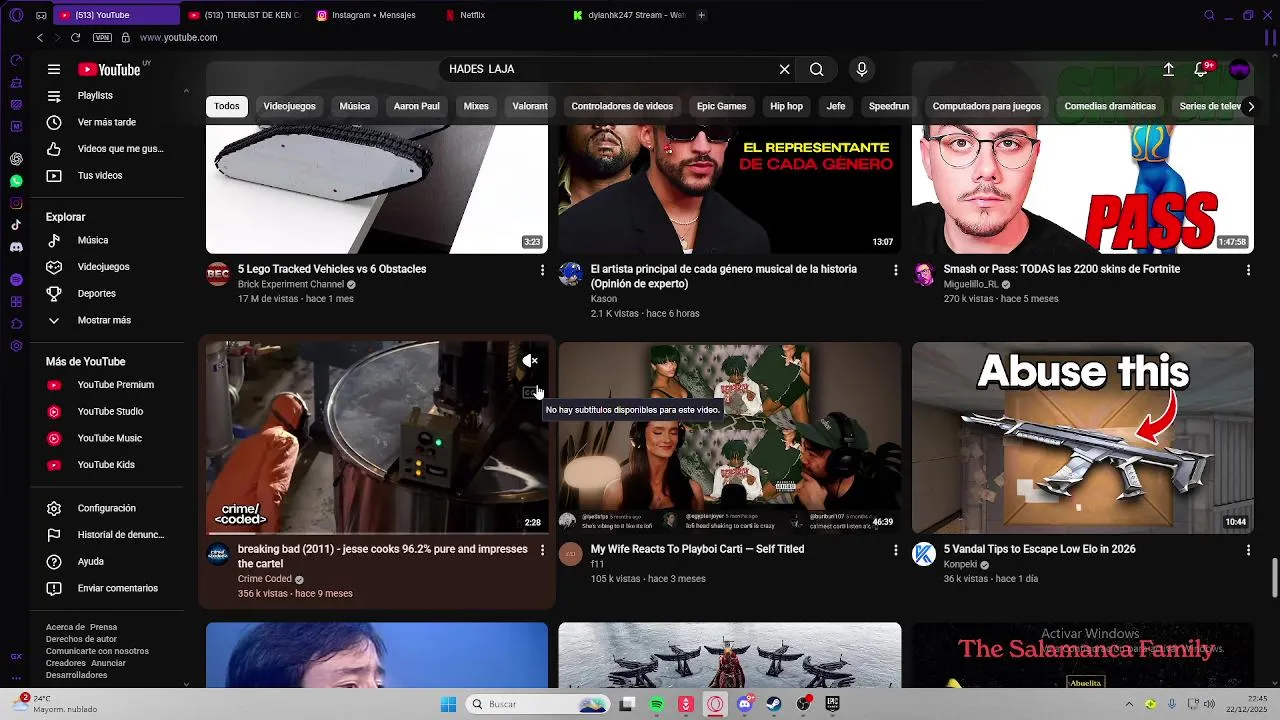Go back with the browser back arrow
1280x720 pixels.
coord(40,37)
